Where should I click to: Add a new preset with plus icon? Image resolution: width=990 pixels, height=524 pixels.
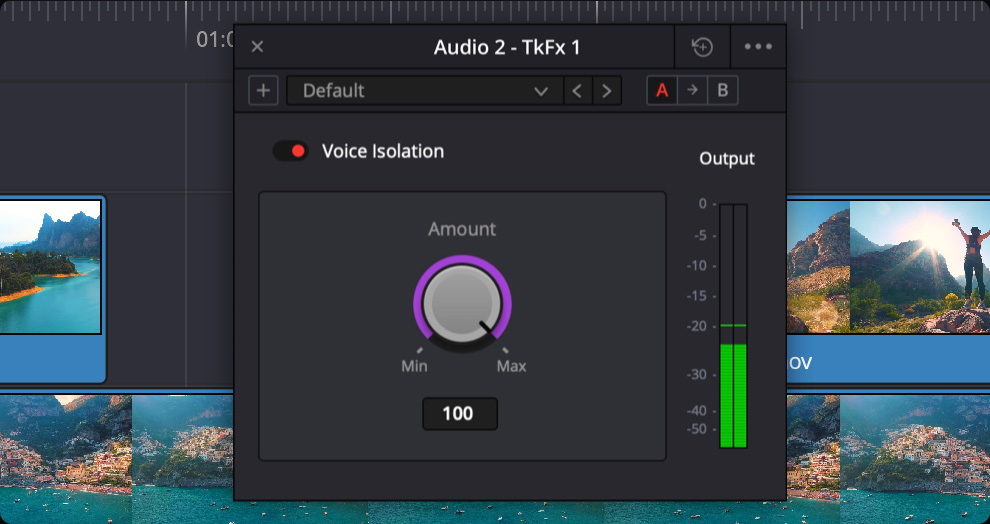(263, 91)
